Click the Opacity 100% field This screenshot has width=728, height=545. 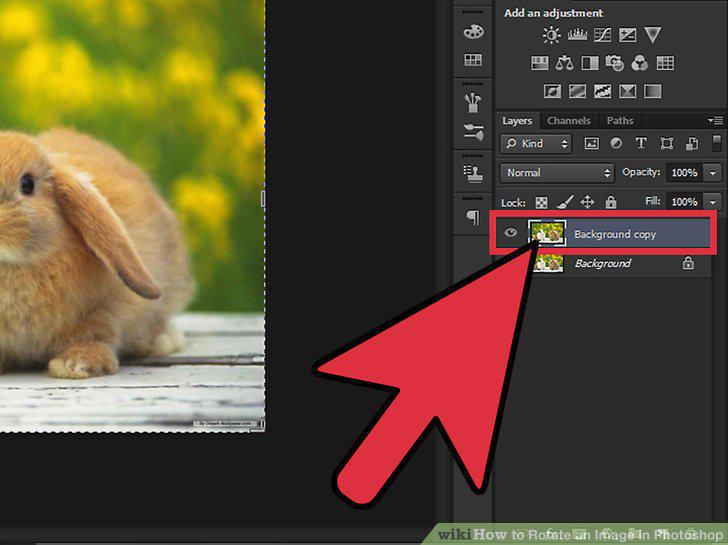click(684, 173)
